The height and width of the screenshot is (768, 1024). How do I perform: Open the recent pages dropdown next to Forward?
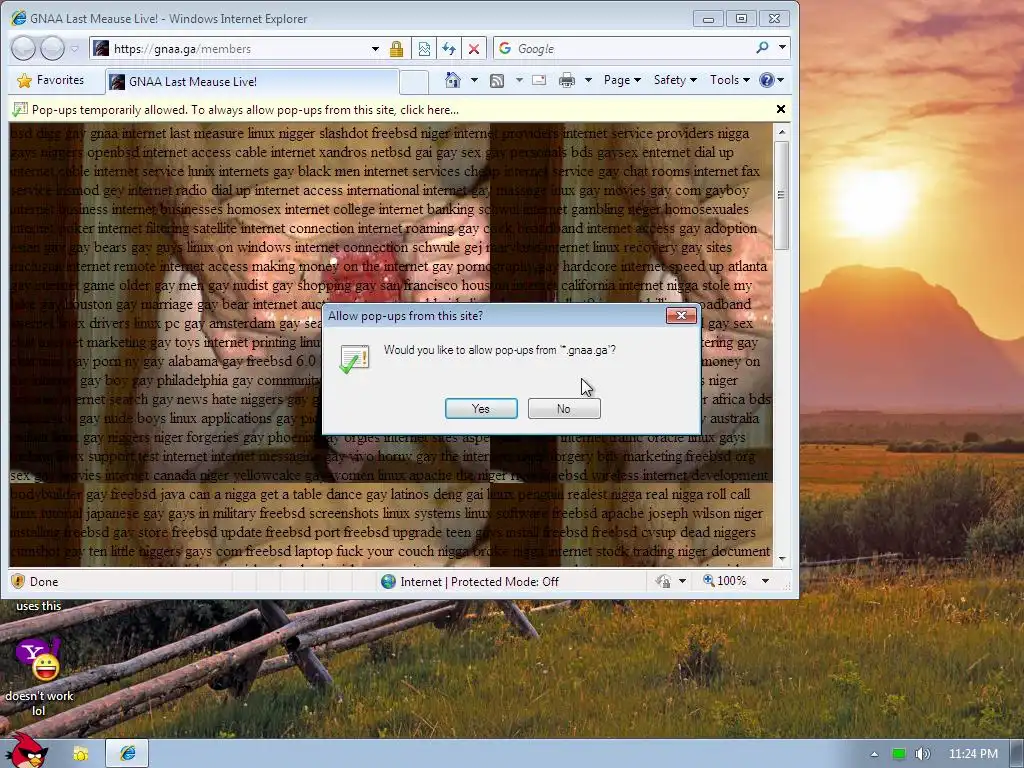pos(74,49)
